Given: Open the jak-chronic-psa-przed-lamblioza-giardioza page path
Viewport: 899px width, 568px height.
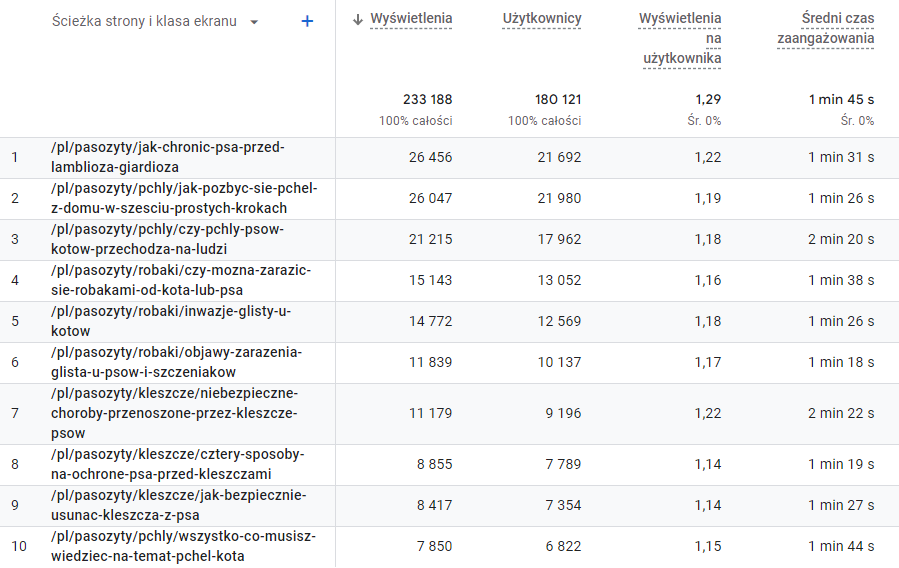Looking at the screenshot, I should (x=167, y=158).
